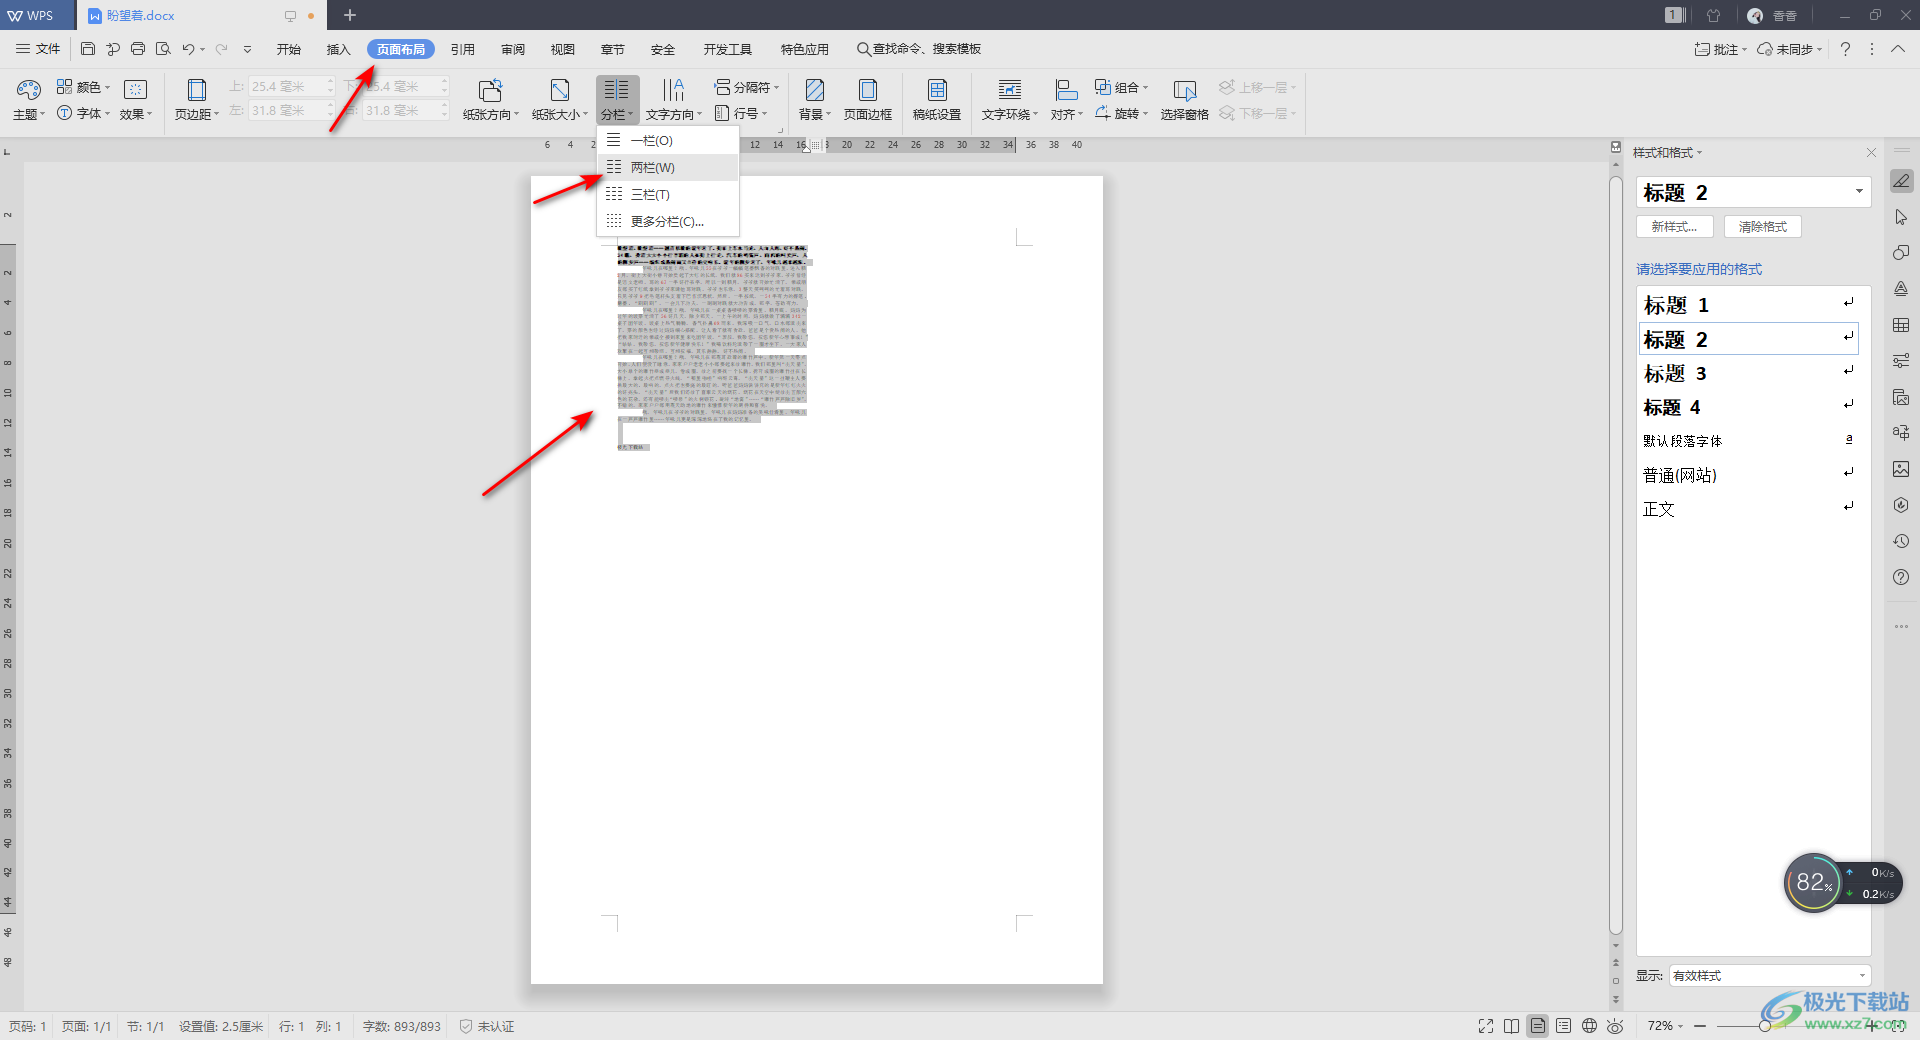This screenshot has width=1920, height=1040.
Task: Open the 显示 有效样式 dropdown
Action: coord(1769,976)
